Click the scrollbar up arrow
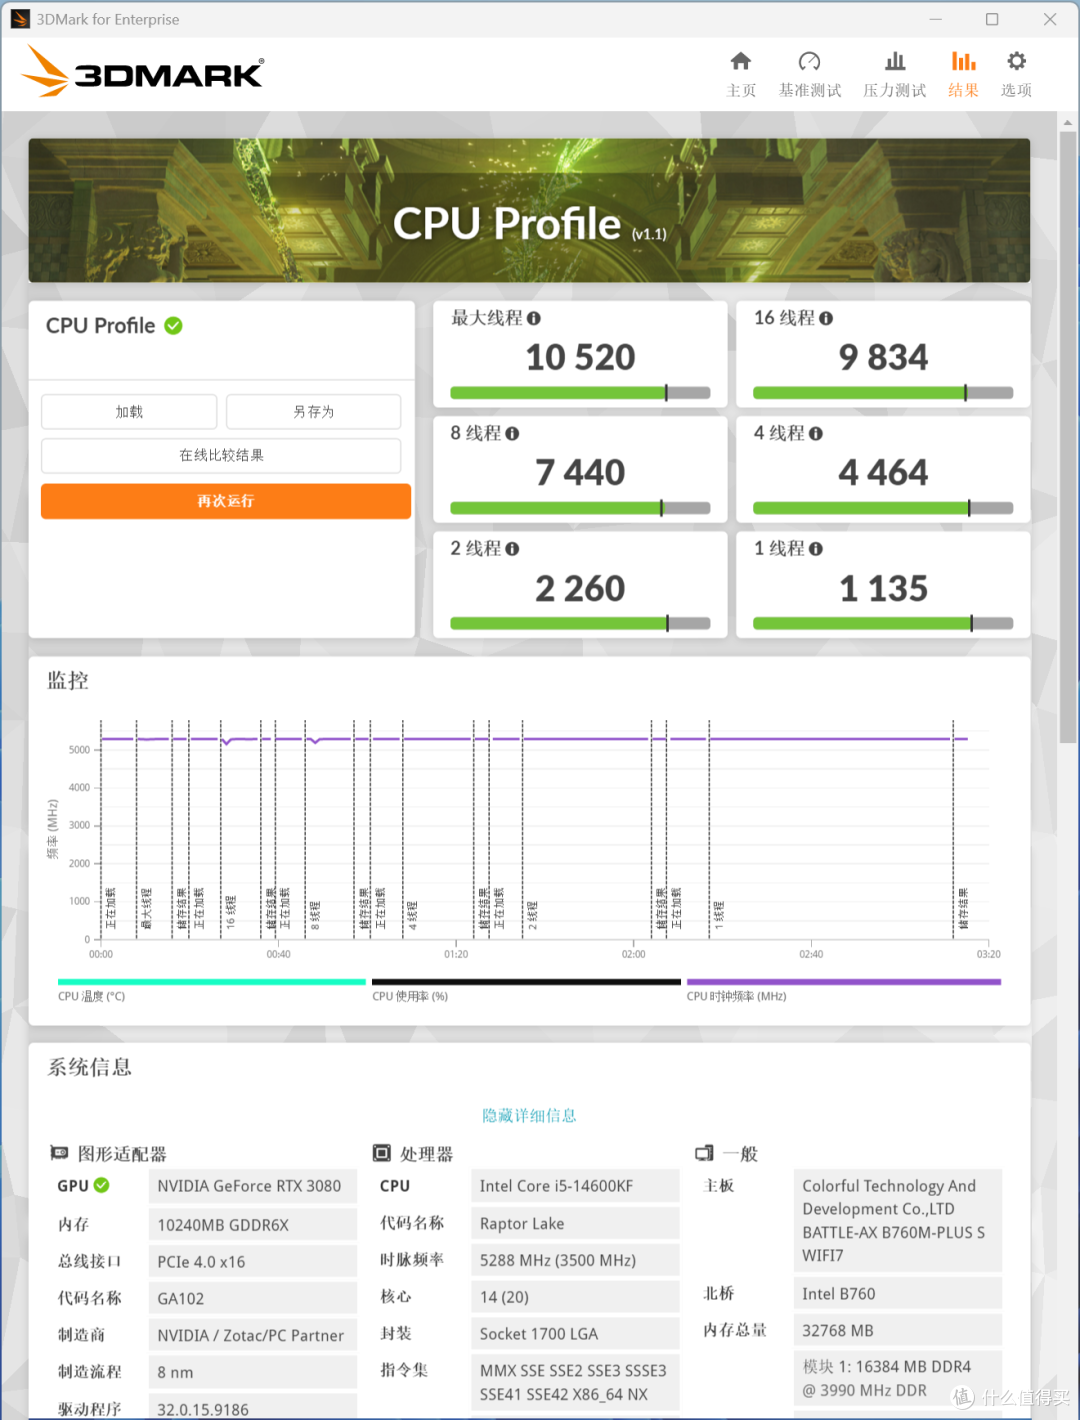The width and height of the screenshot is (1080, 1420). pyautogui.click(x=1068, y=122)
